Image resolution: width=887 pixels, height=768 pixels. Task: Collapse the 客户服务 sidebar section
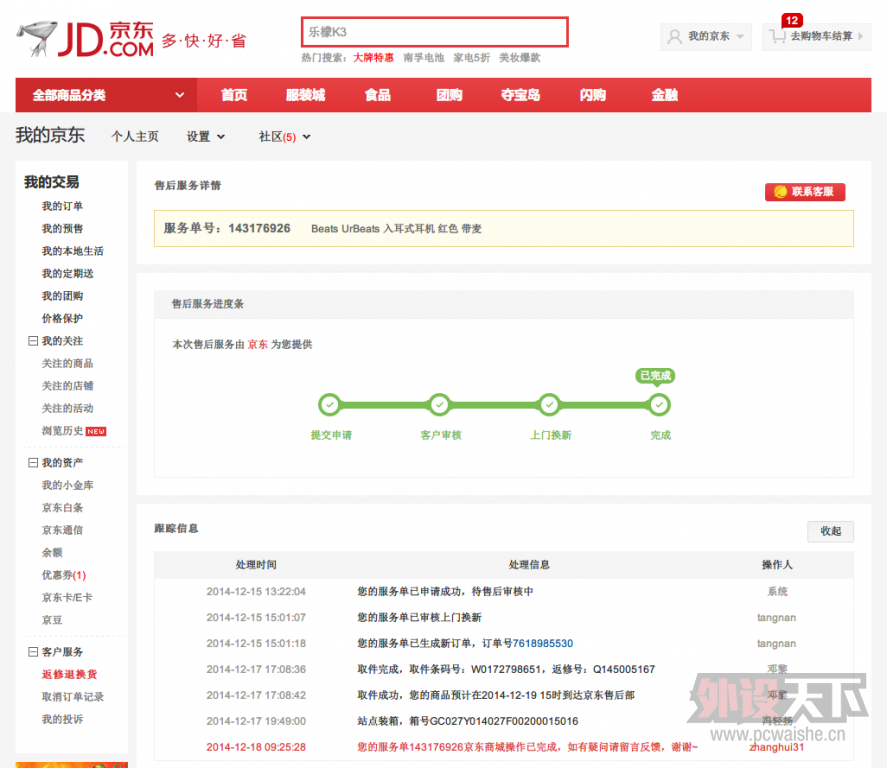[x=33, y=652]
